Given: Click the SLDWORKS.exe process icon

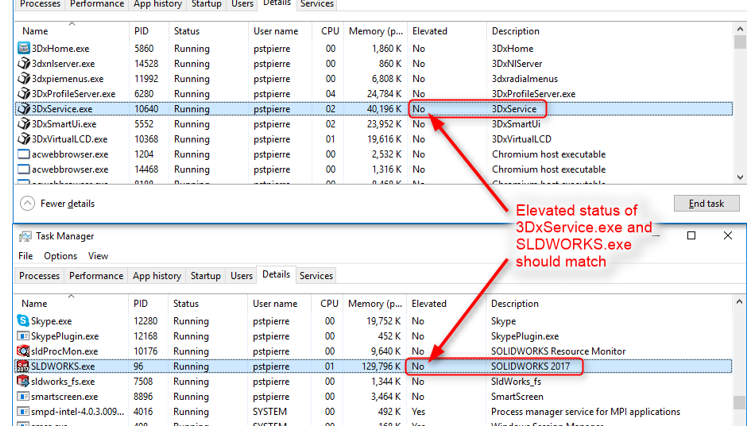Looking at the screenshot, I should (23, 366).
